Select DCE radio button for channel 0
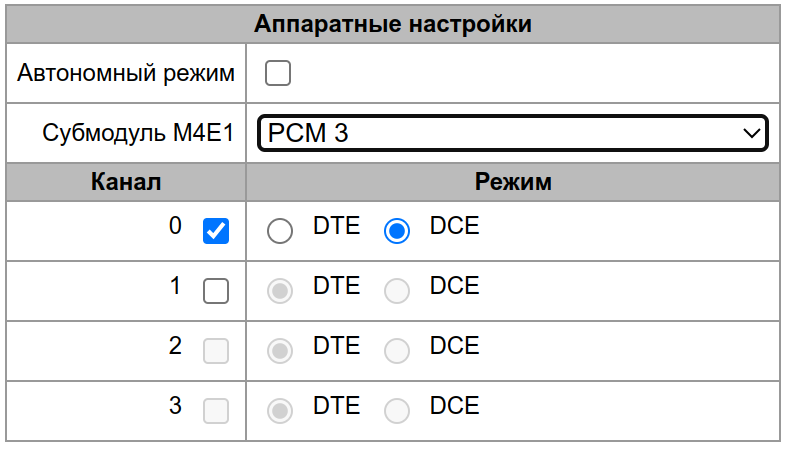 pyautogui.click(x=397, y=231)
